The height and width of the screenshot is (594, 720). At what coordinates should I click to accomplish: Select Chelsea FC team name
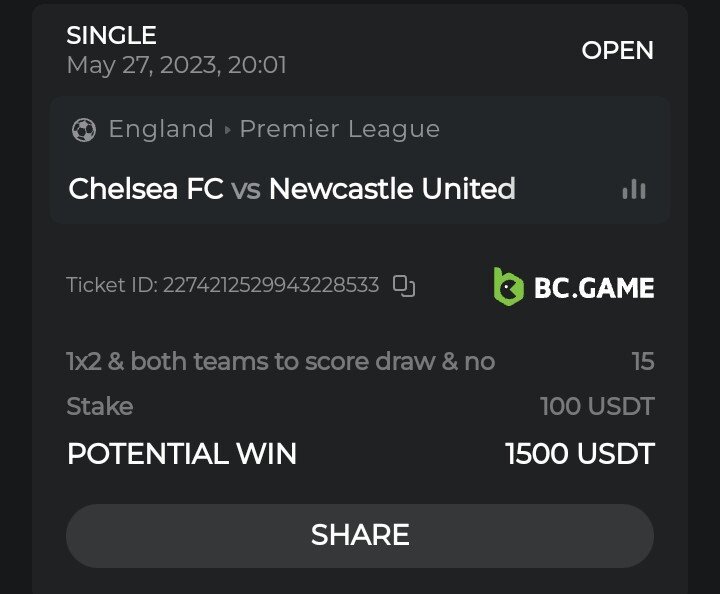(146, 189)
